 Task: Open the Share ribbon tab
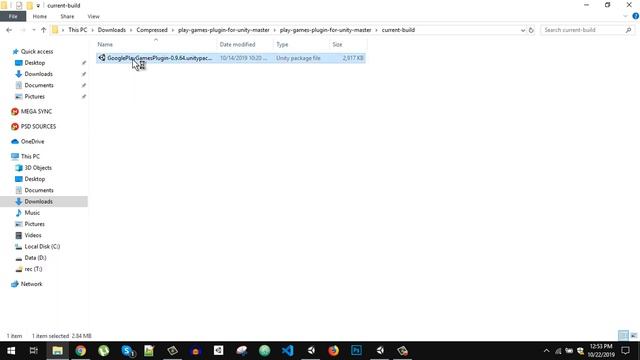(x=67, y=16)
